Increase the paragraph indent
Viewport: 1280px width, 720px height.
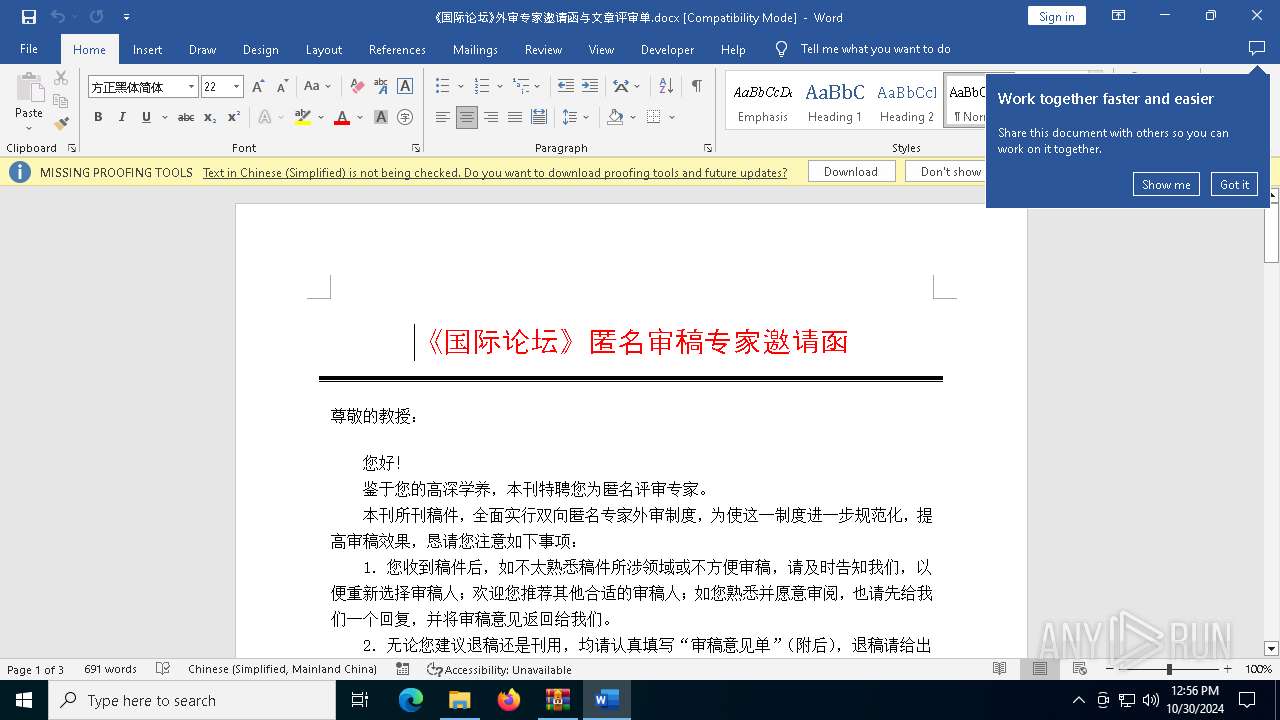pyautogui.click(x=590, y=87)
